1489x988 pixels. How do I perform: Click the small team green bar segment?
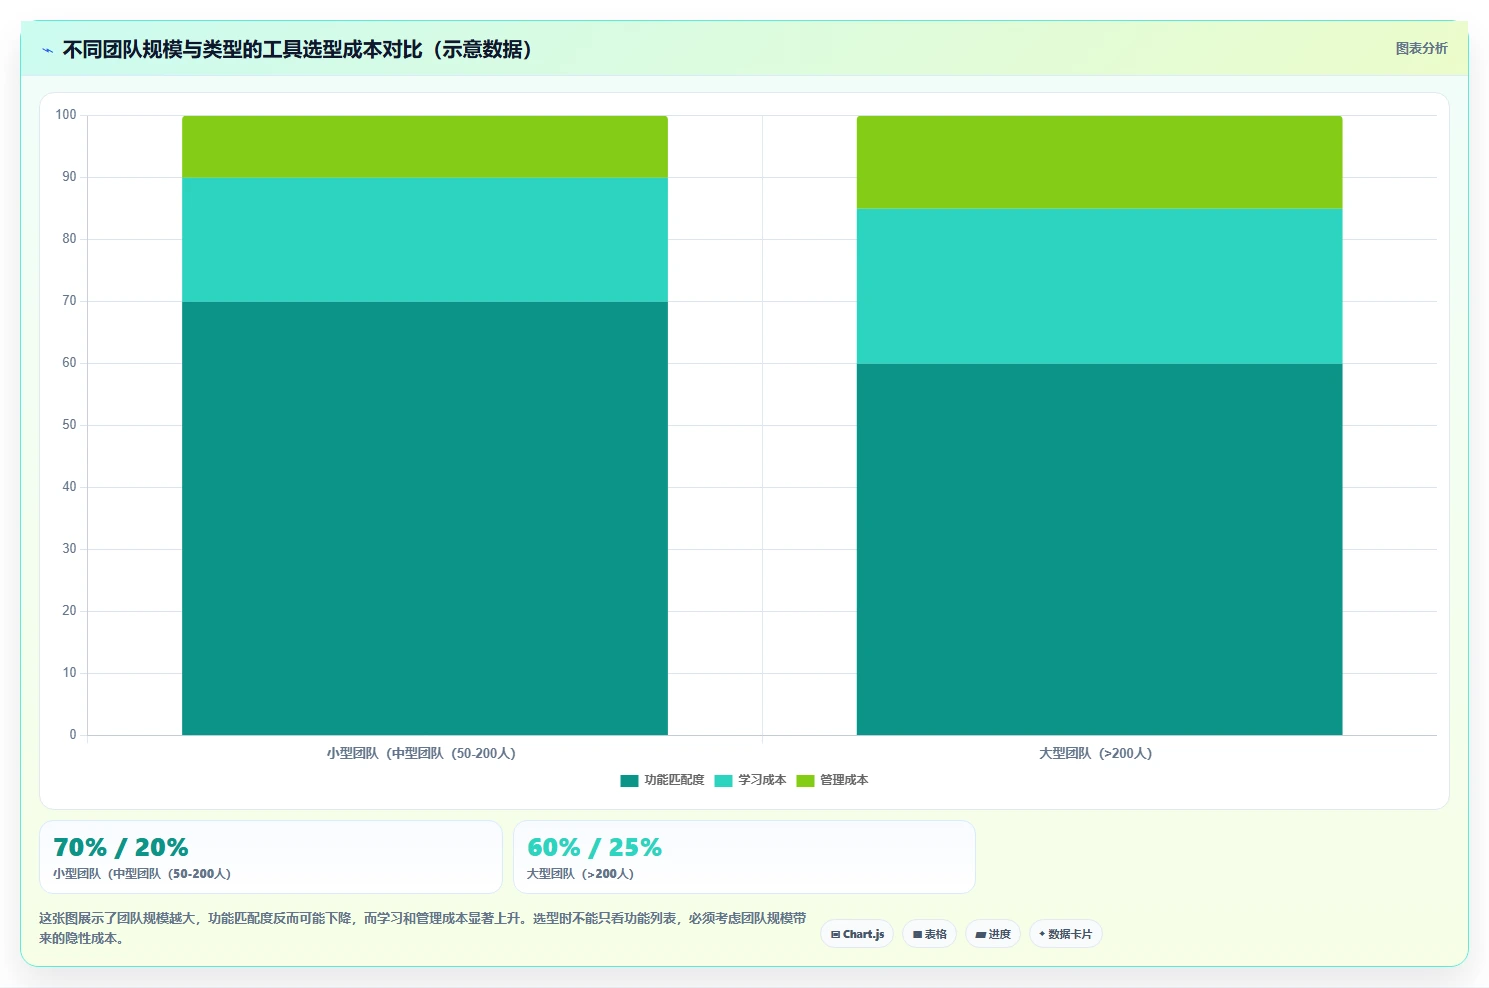pyautogui.click(x=425, y=146)
